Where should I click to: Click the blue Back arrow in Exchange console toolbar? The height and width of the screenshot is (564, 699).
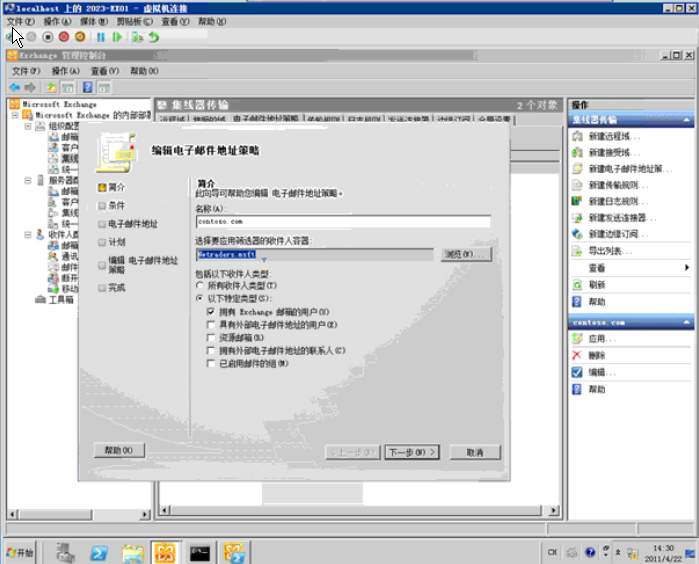15,87
